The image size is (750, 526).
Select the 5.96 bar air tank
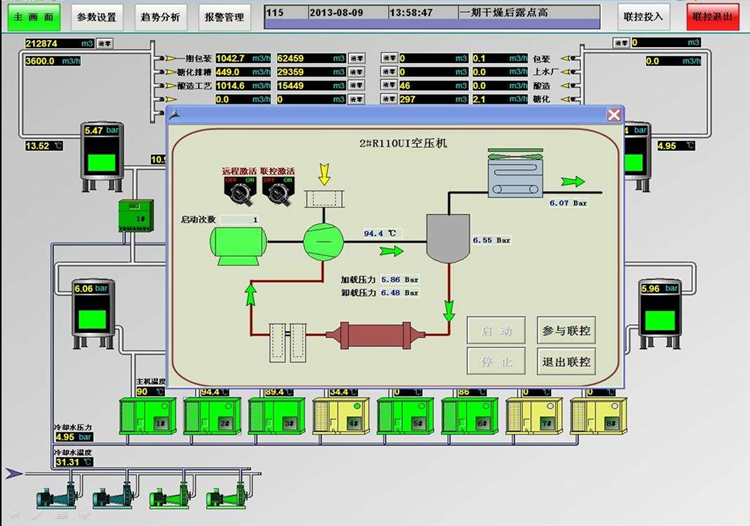pos(660,314)
